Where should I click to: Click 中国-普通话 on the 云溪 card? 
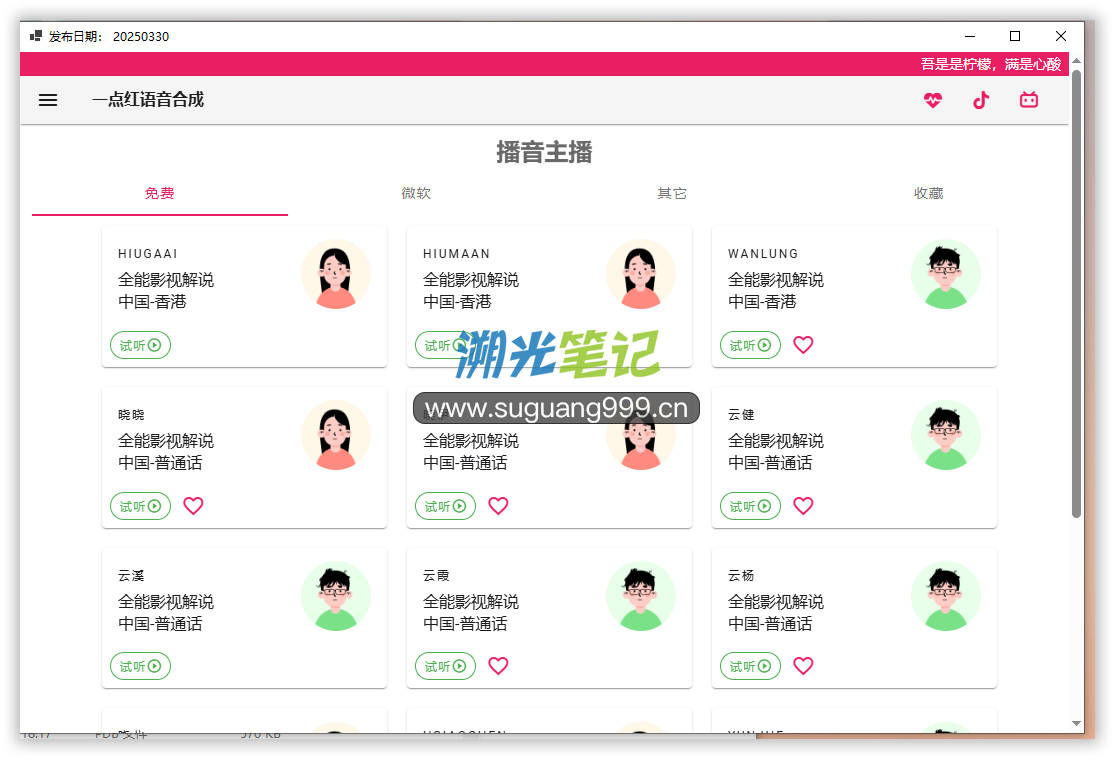click(160, 623)
